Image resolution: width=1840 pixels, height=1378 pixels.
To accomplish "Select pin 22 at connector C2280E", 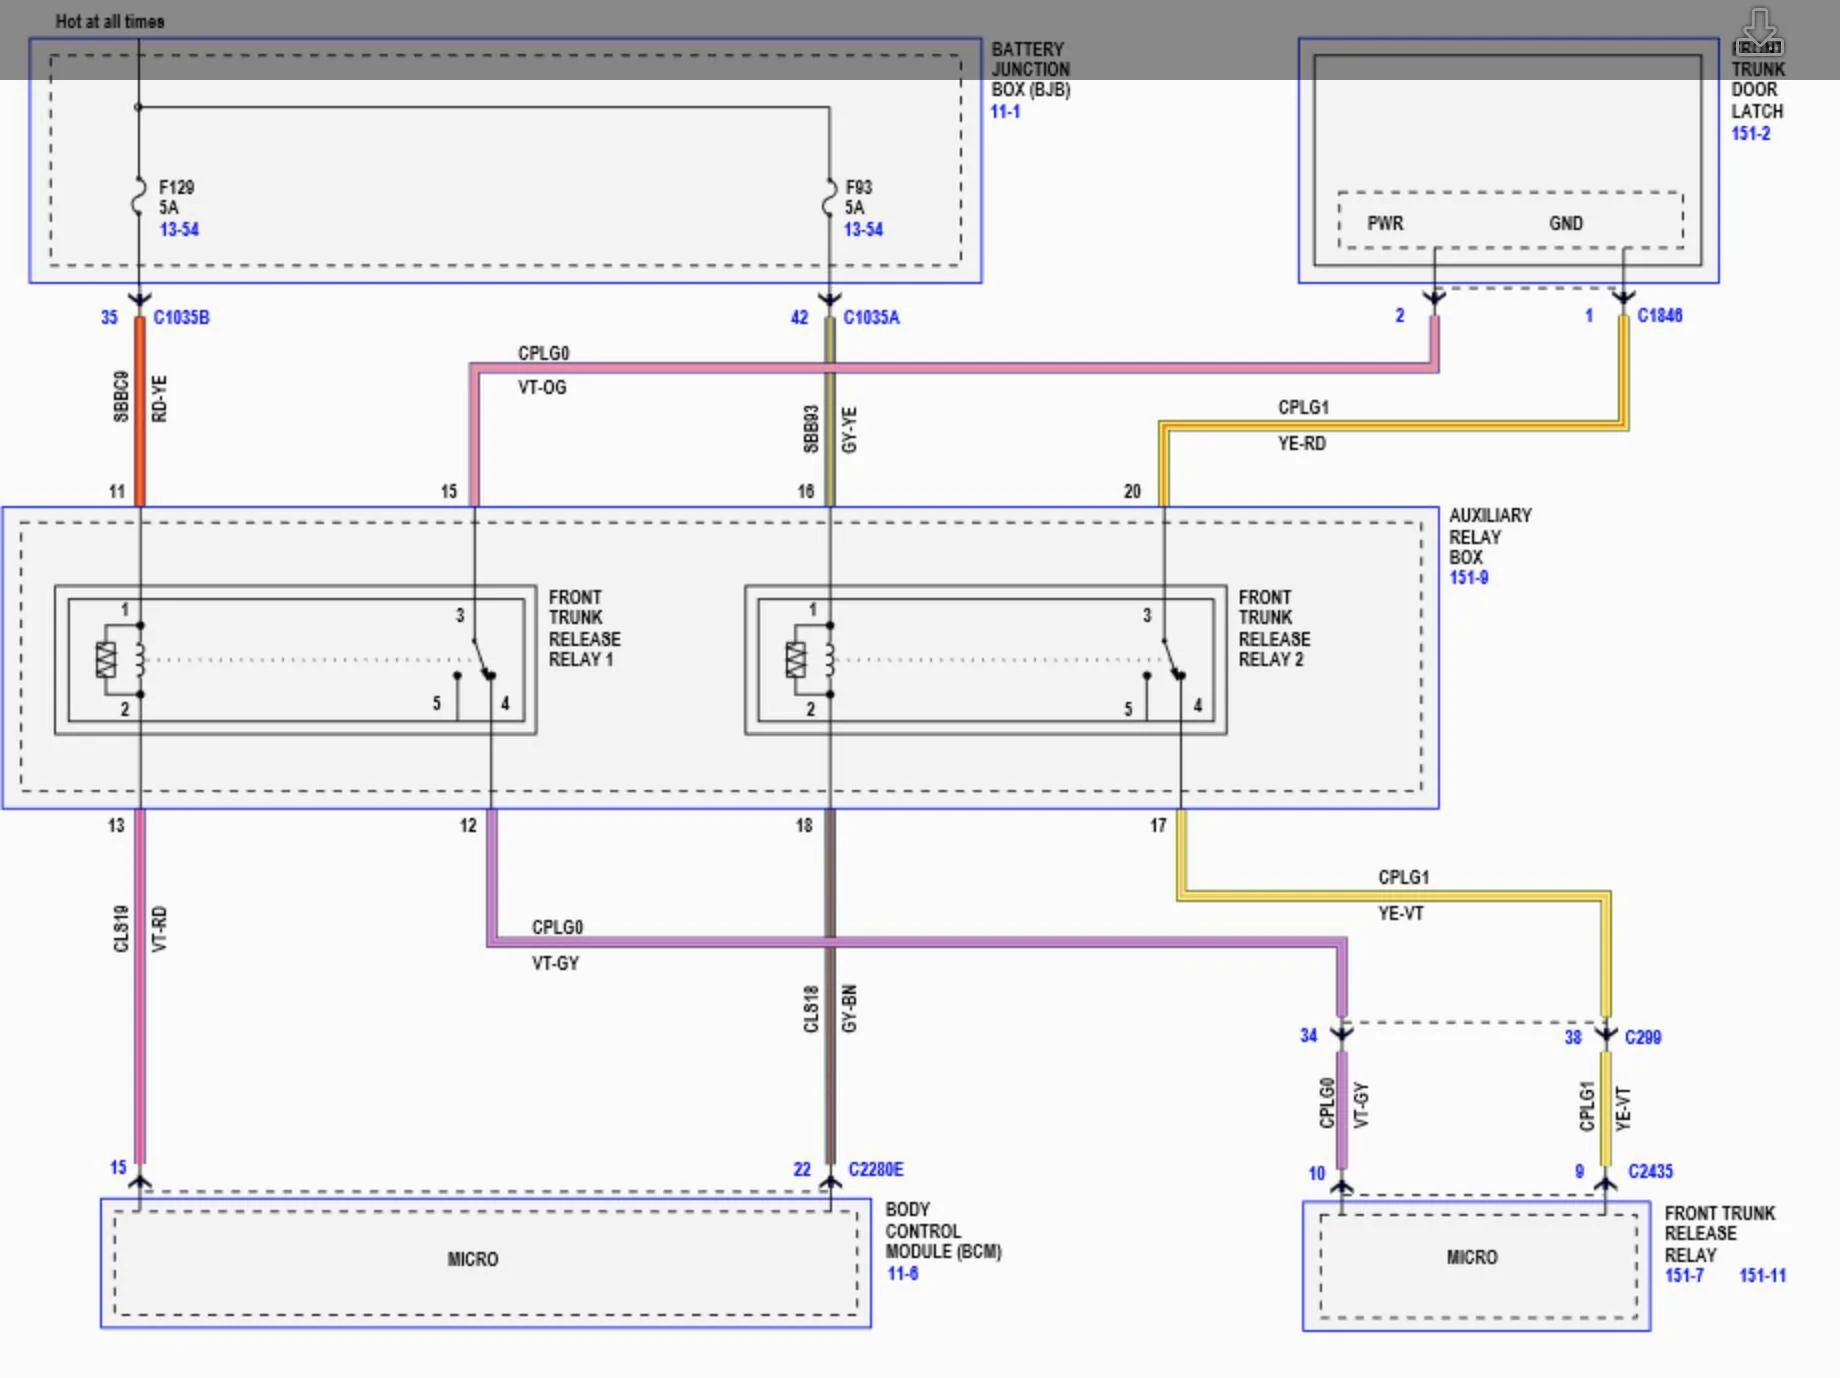I will 802,1169.
